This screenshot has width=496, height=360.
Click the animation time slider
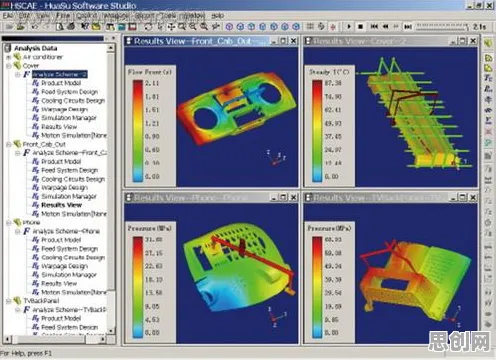[442, 27]
